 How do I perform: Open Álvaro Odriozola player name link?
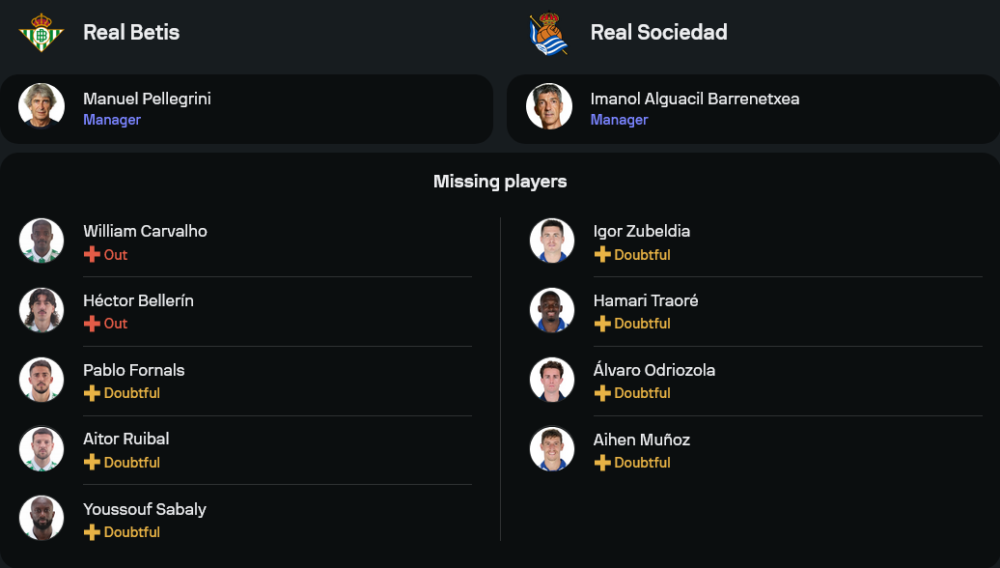(x=654, y=370)
